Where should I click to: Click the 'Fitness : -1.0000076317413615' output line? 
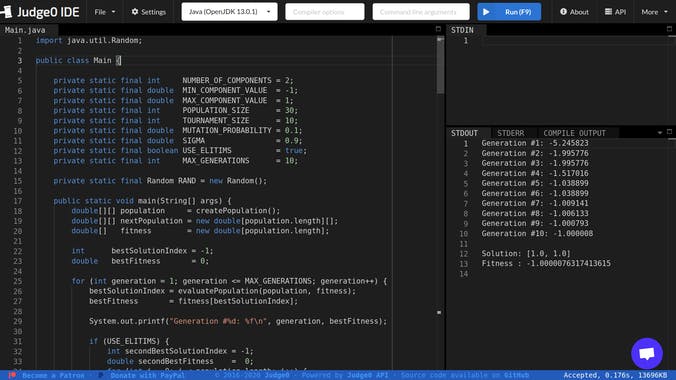coord(546,264)
